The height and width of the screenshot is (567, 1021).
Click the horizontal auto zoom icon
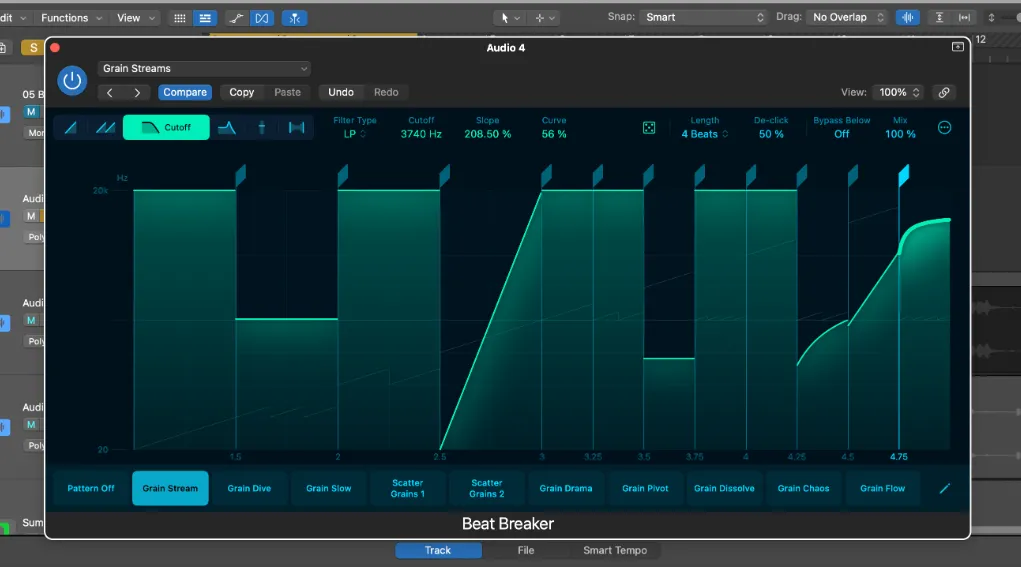pyautogui.click(x=964, y=18)
